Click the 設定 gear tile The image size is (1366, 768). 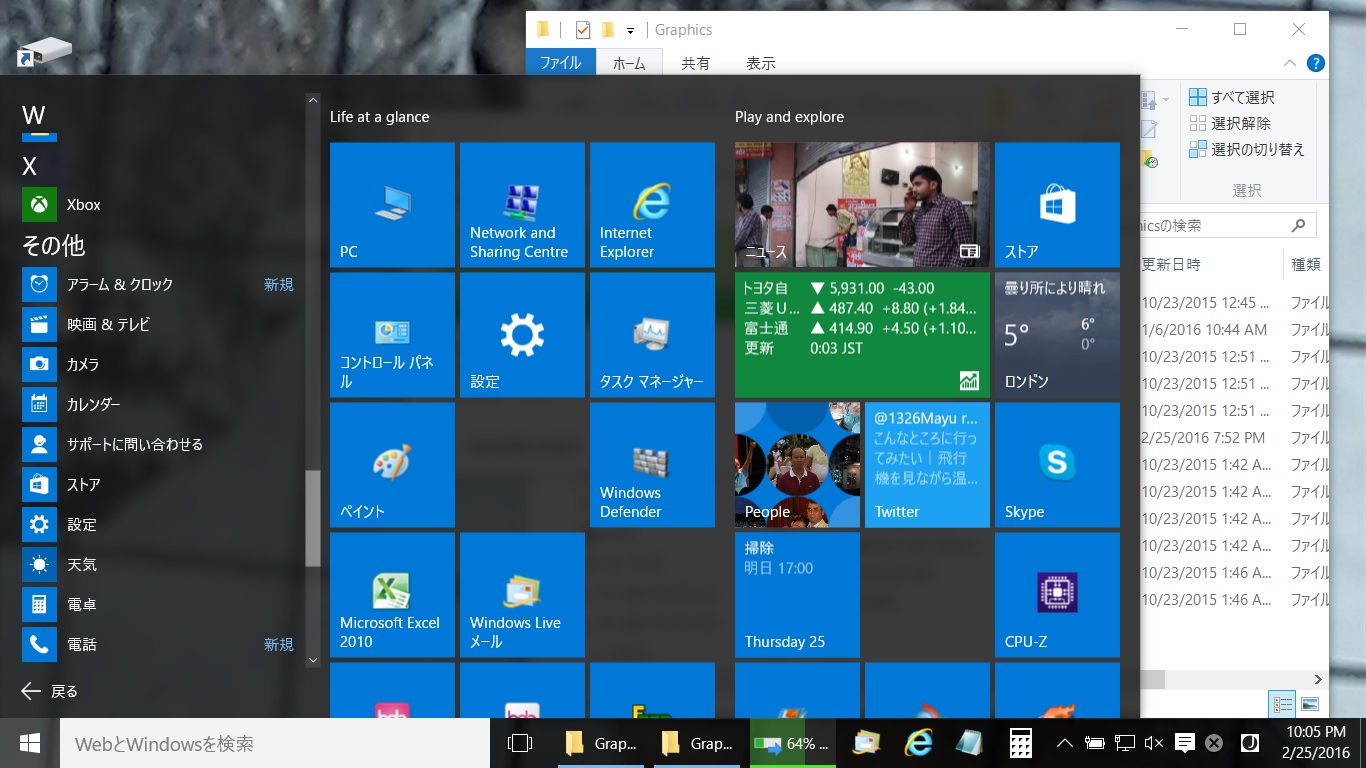[x=522, y=335]
